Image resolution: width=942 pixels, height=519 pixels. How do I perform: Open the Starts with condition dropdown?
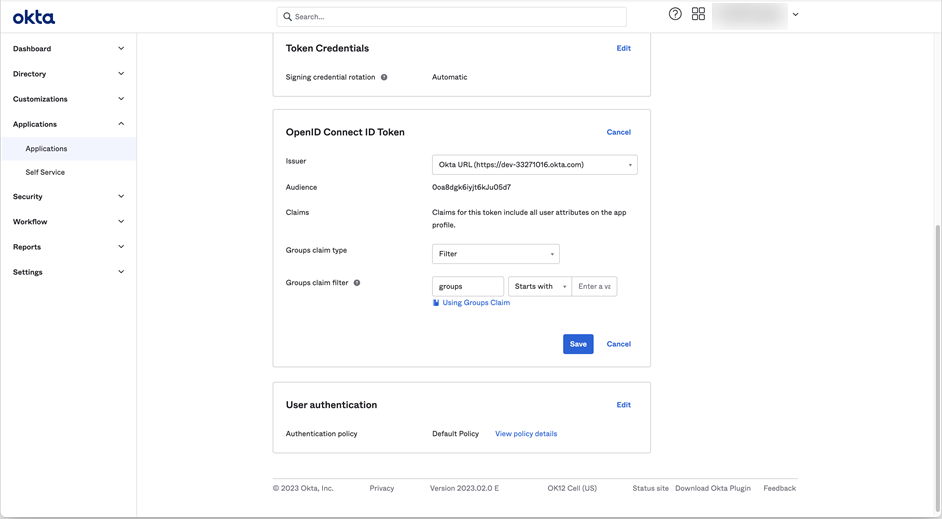pos(539,287)
